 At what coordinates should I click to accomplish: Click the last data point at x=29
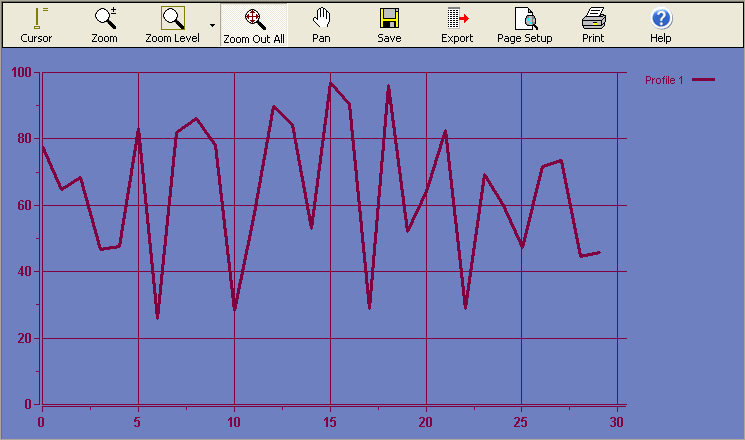pos(598,252)
